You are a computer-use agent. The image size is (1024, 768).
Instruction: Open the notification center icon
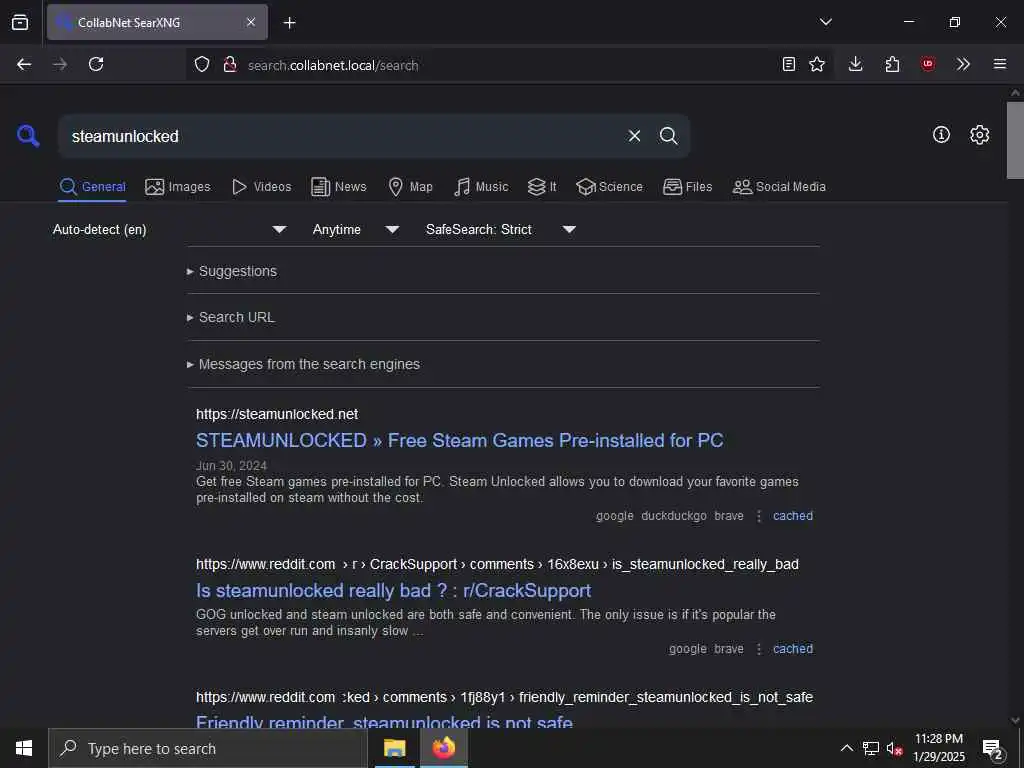(993, 749)
